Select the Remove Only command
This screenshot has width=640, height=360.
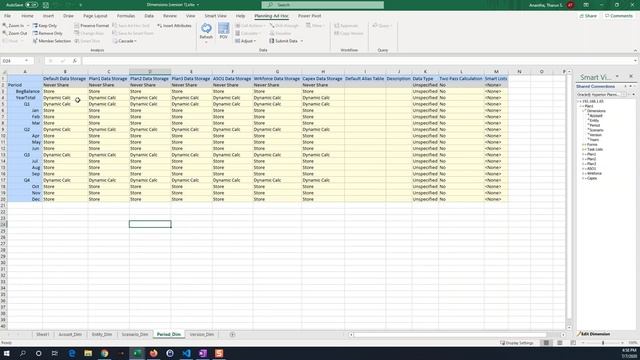(x=48, y=33)
